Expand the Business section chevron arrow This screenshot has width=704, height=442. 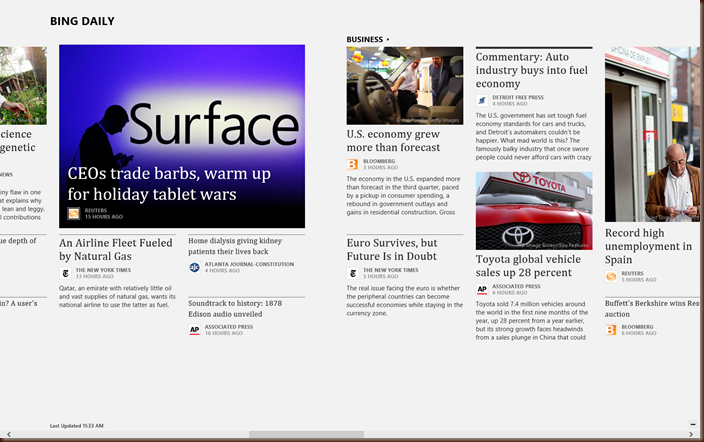(388, 40)
